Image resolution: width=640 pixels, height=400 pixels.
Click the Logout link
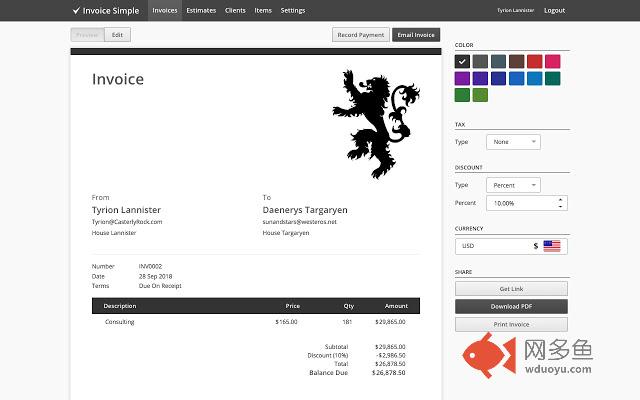click(x=554, y=10)
